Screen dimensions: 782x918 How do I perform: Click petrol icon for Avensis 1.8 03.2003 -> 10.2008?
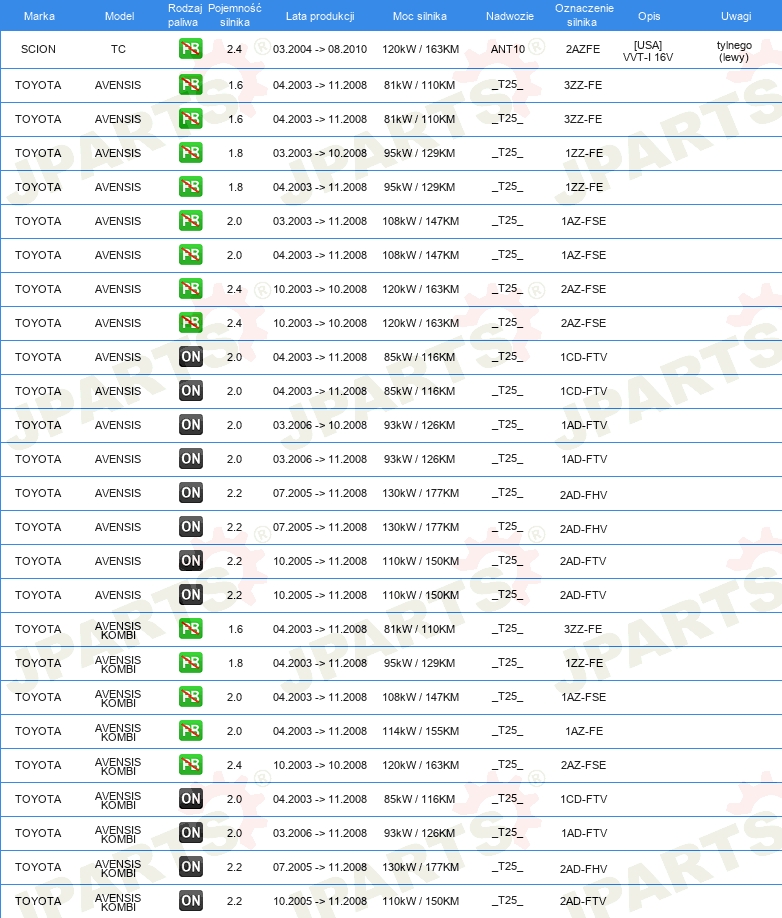click(191, 153)
